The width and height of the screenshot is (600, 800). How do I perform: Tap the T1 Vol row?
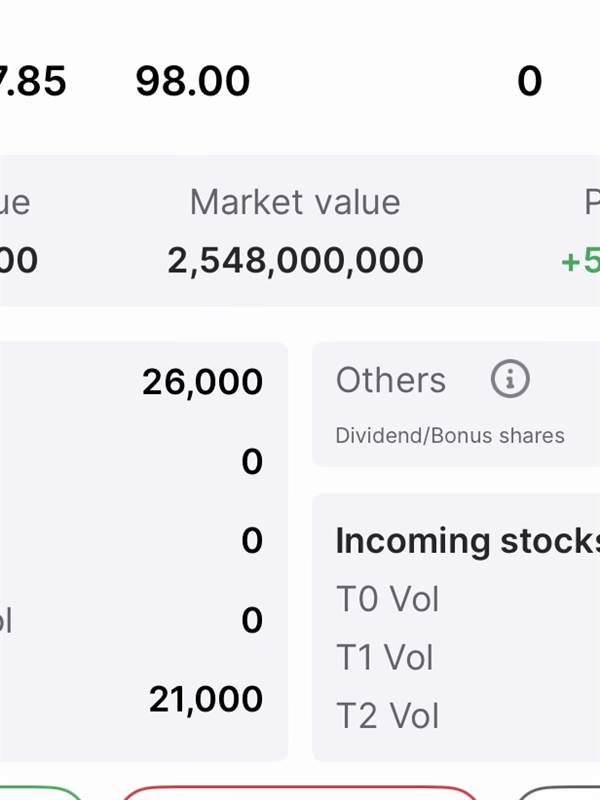coord(385,657)
